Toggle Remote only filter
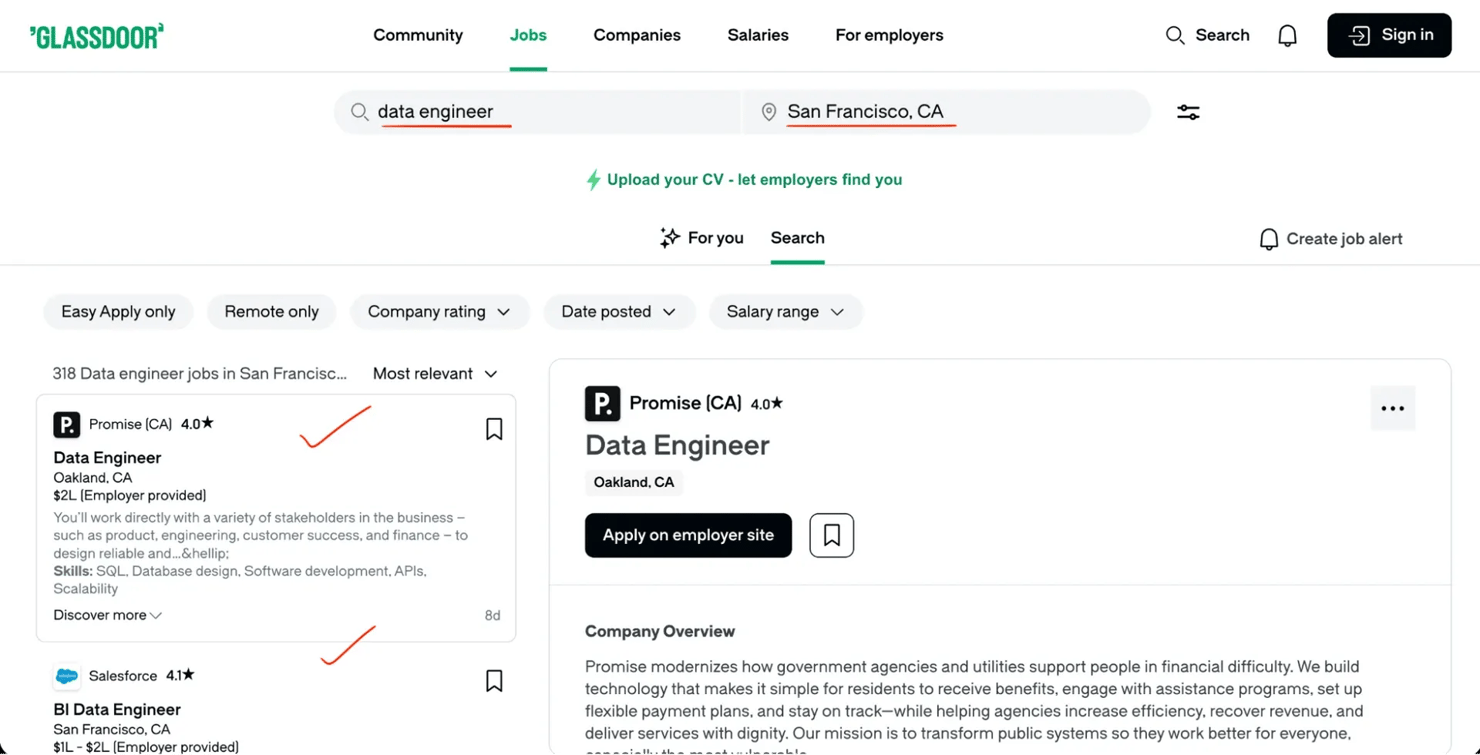Image resolution: width=1480 pixels, height=755 pixels. click(271, 312)
